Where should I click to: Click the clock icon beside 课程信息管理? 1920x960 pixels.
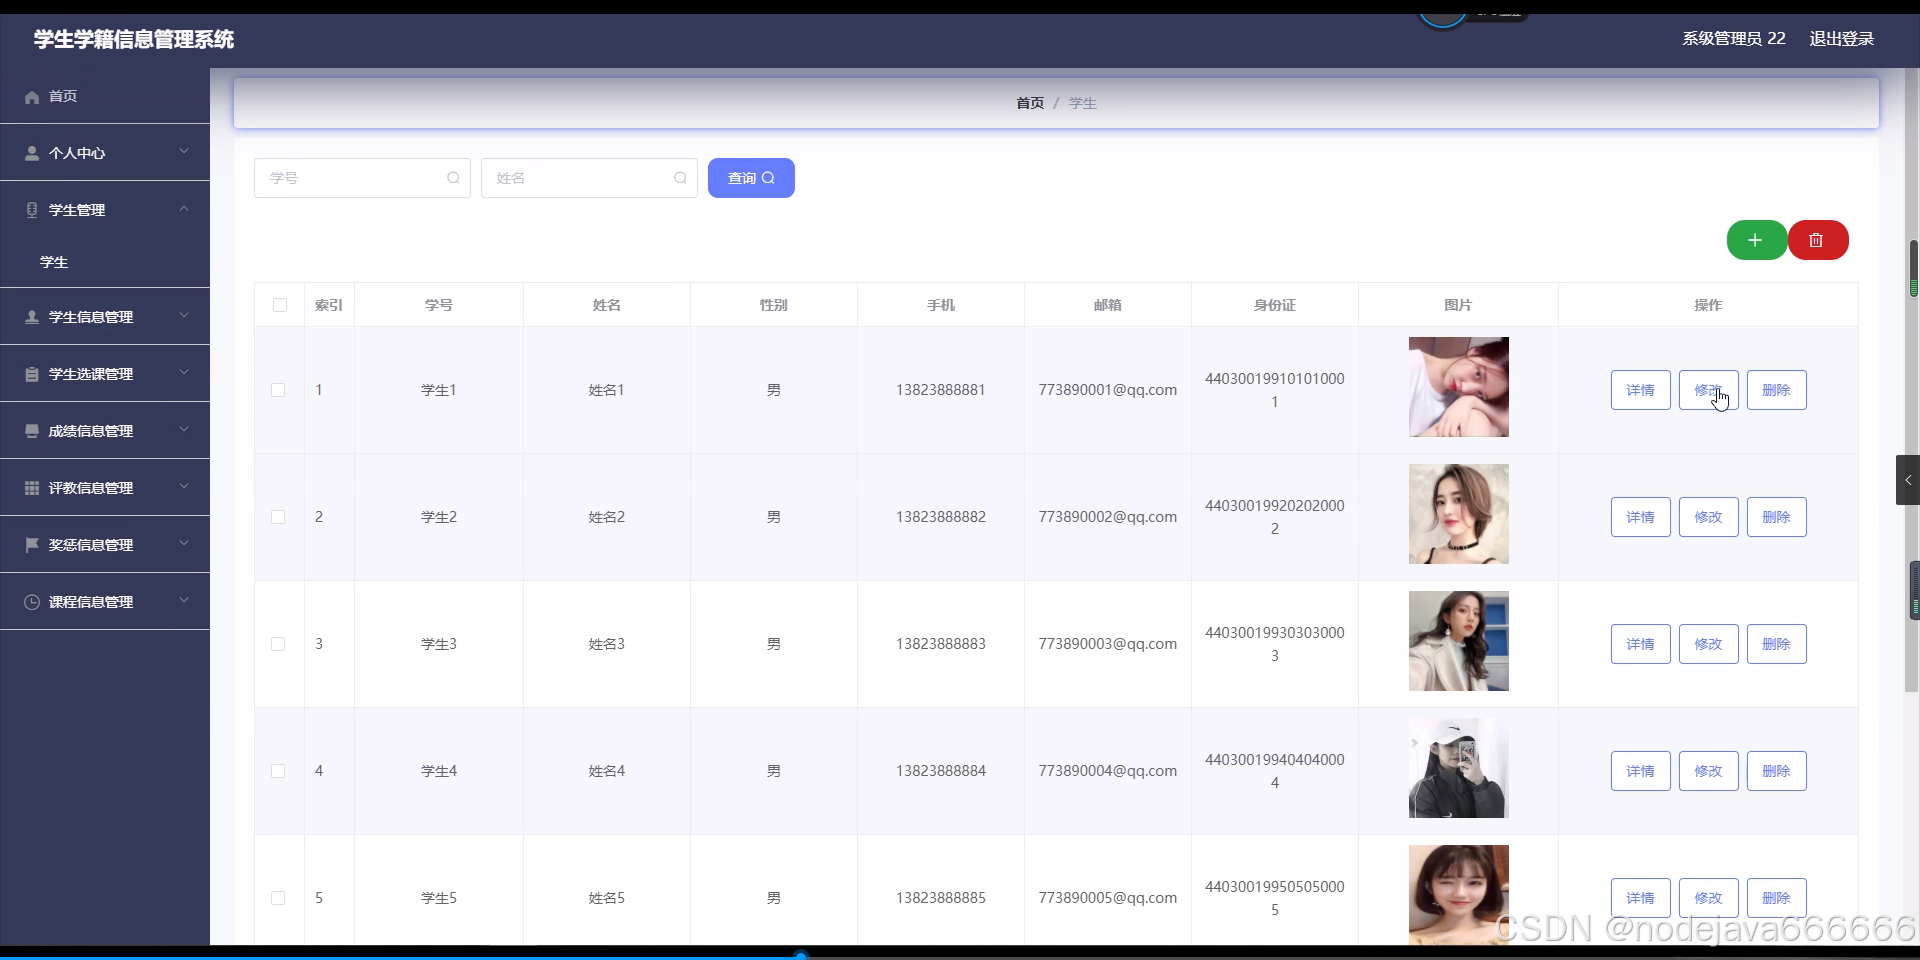pyautogui.click(x=32, y=602)
